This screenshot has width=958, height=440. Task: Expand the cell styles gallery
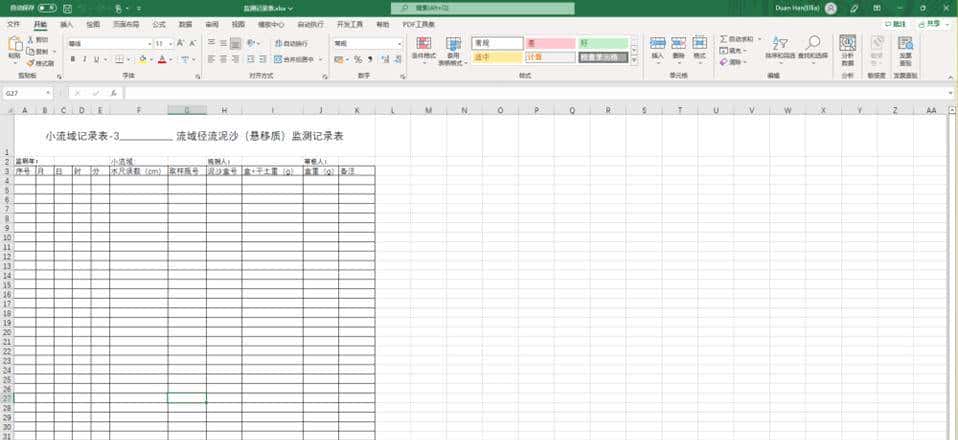pos(634,60)
